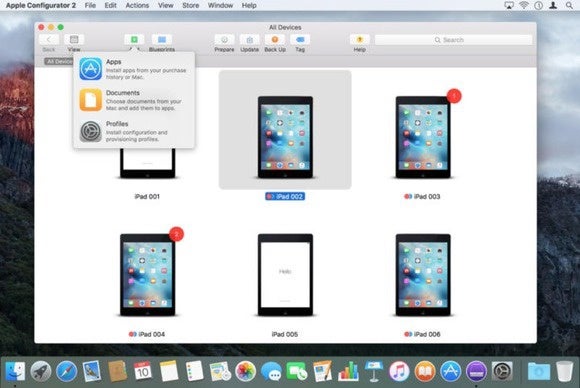Open App Store in the Dock

(x=451, y=371)
